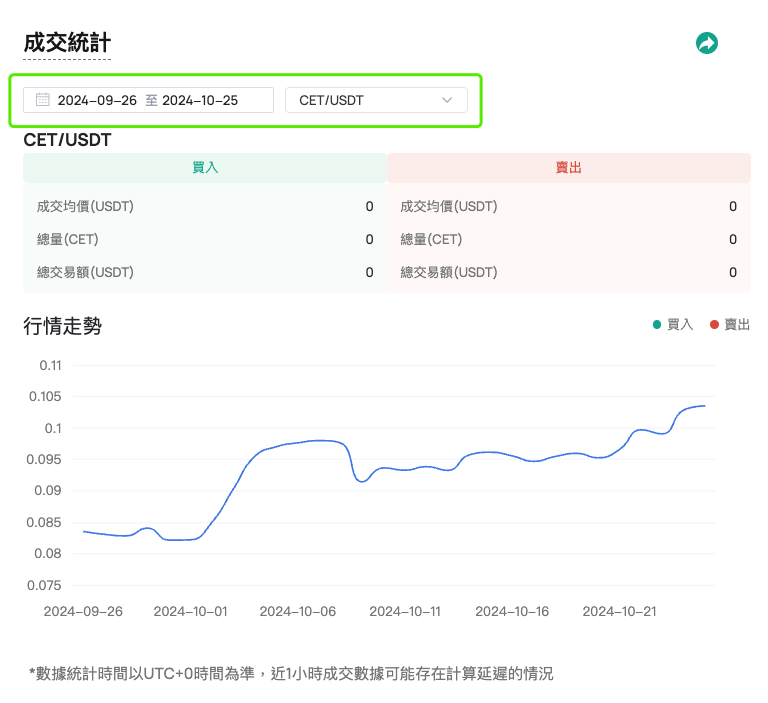
Task: Select the start date 2024-09-26
Action: tap(97, 100)
